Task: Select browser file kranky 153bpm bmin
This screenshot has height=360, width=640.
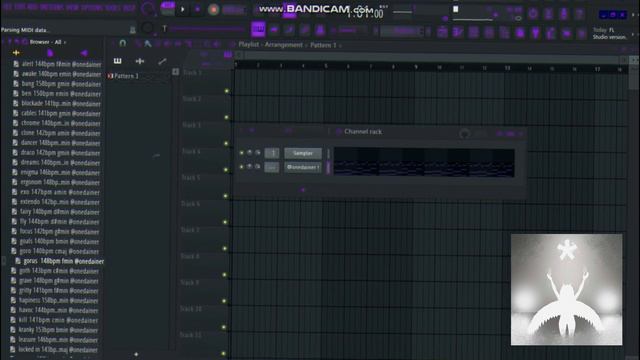Action: pos(55,330)
